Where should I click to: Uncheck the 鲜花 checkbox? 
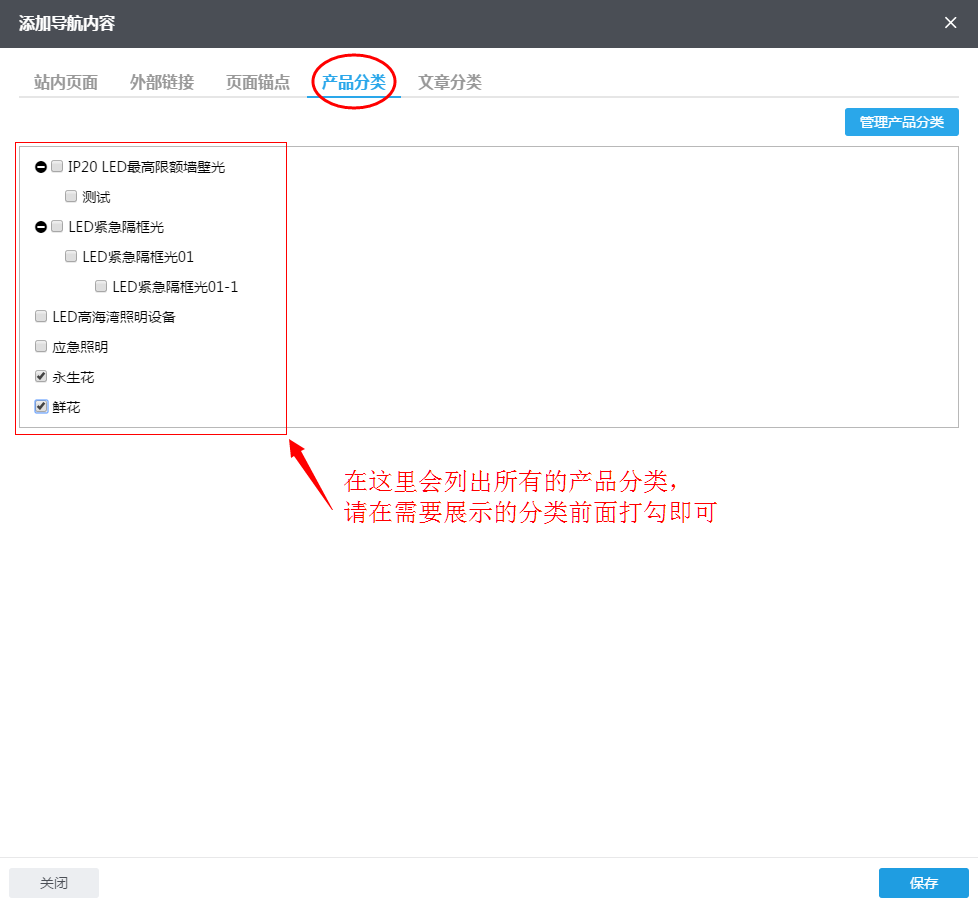pos(40,406)
